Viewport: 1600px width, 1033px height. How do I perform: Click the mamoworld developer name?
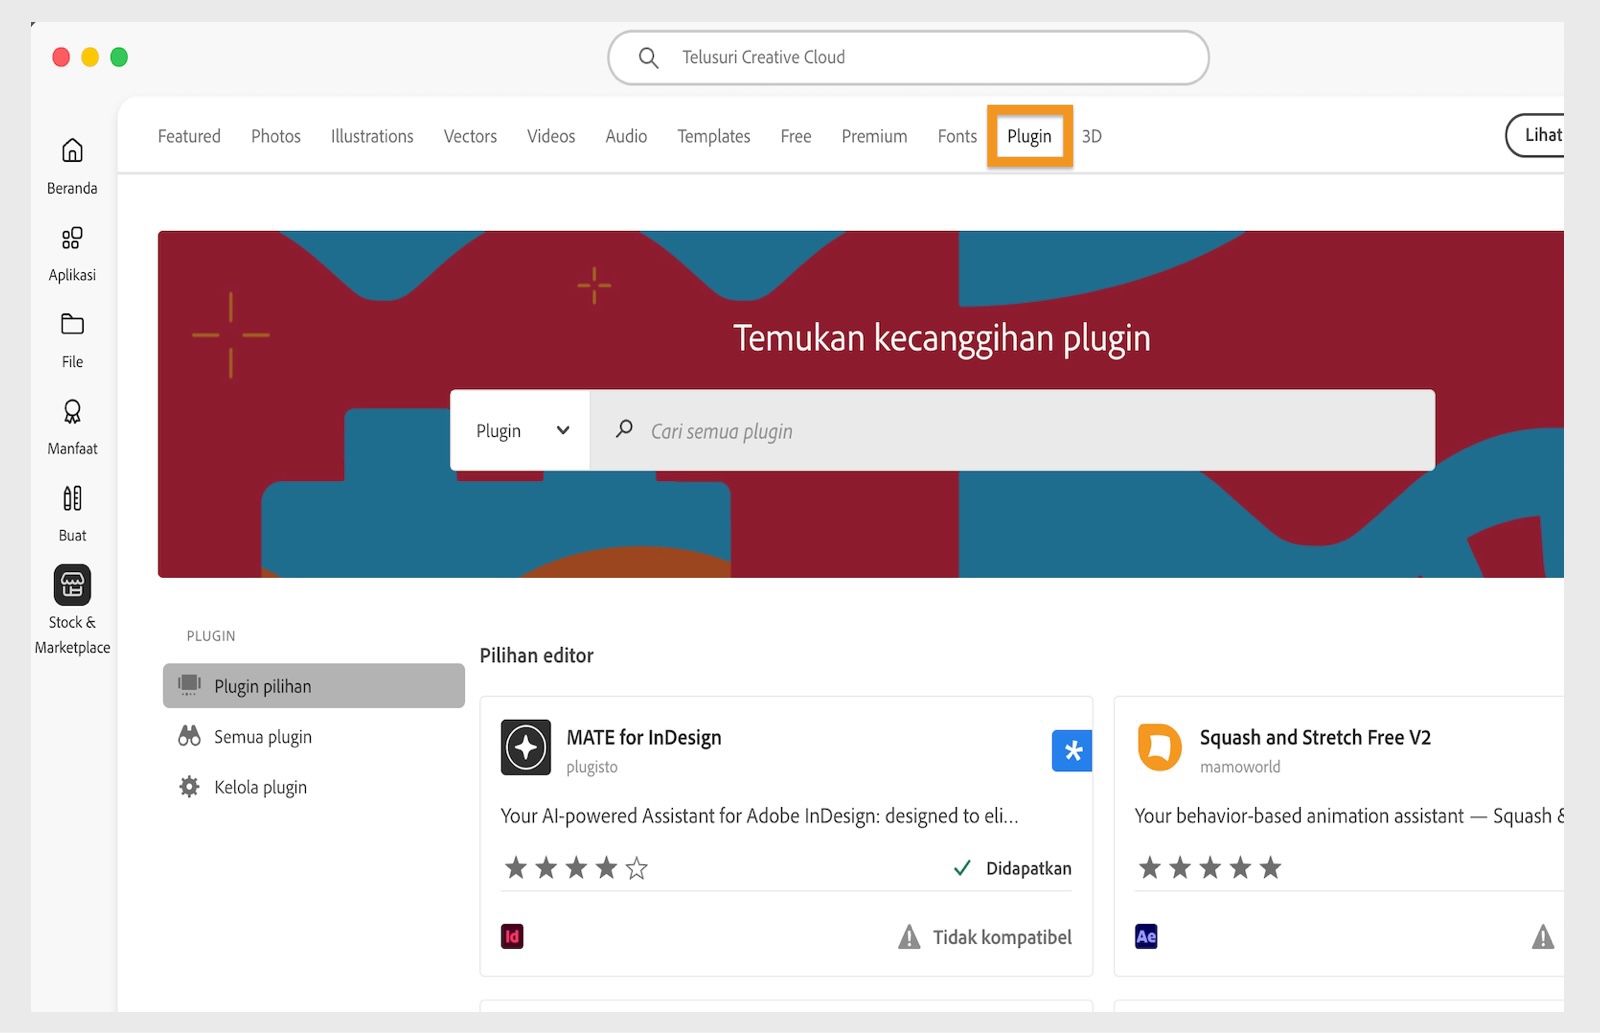(1240, 767)
